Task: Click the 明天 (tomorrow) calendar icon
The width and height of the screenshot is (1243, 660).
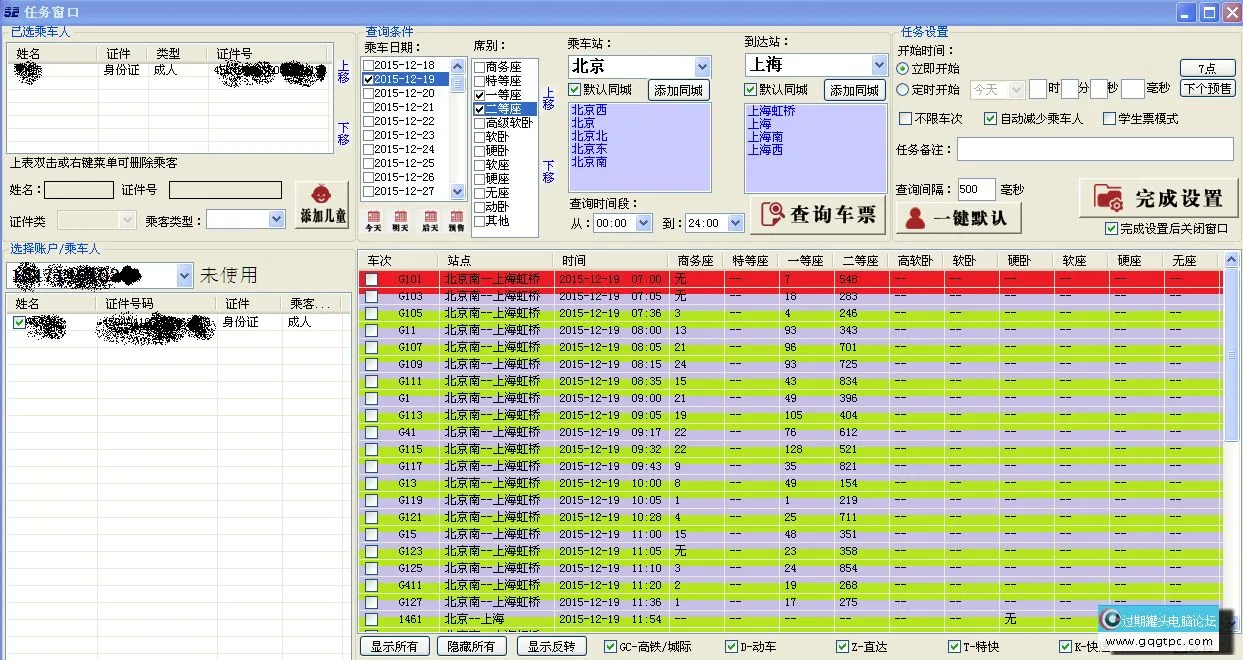Action: click(x=400, y=220)
